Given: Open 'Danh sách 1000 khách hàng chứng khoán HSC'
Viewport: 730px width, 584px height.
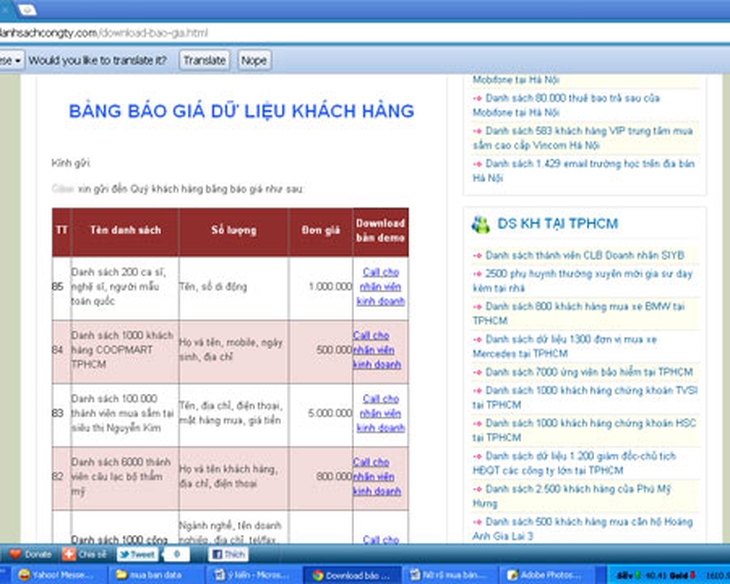Looking at the screenshot, I should pyautogui.click(x=584, y=430).
